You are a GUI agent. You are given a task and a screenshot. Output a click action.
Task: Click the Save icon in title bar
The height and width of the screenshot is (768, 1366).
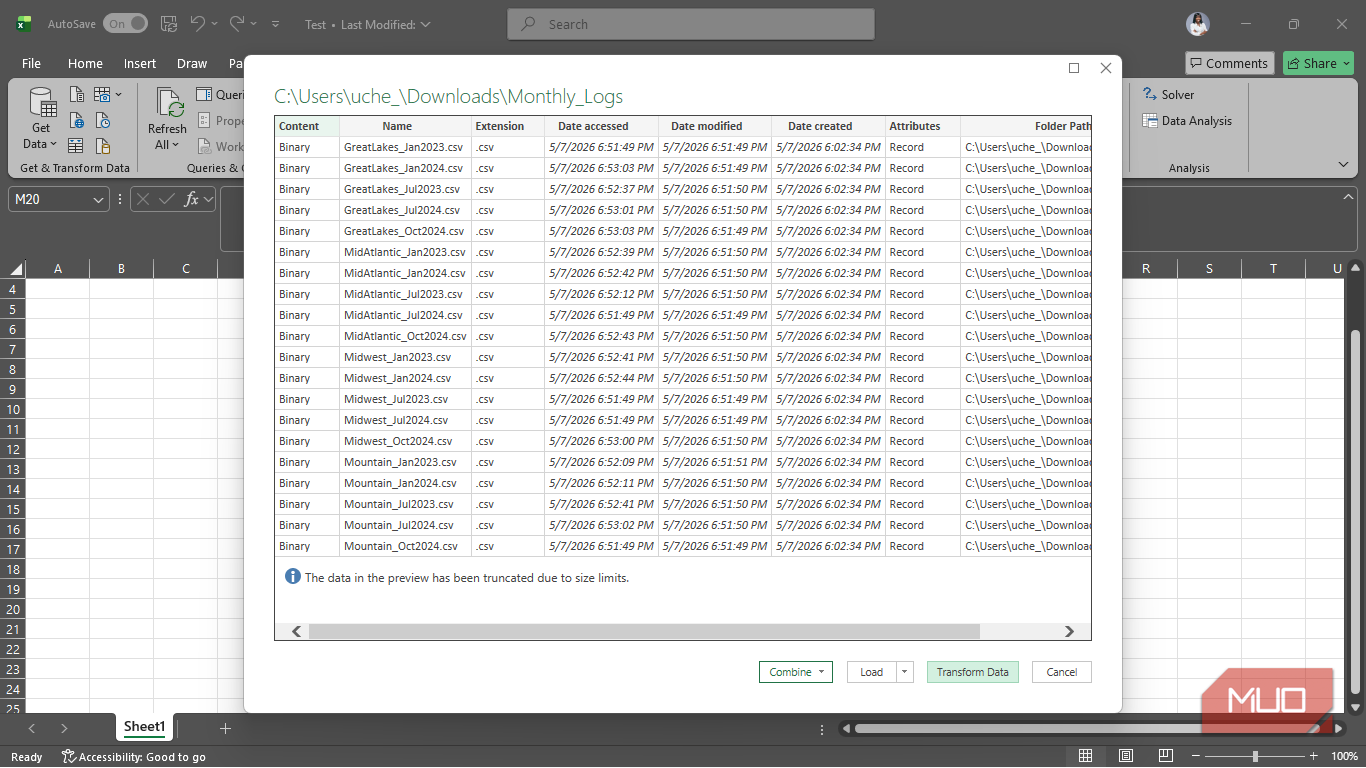[169, 24]
